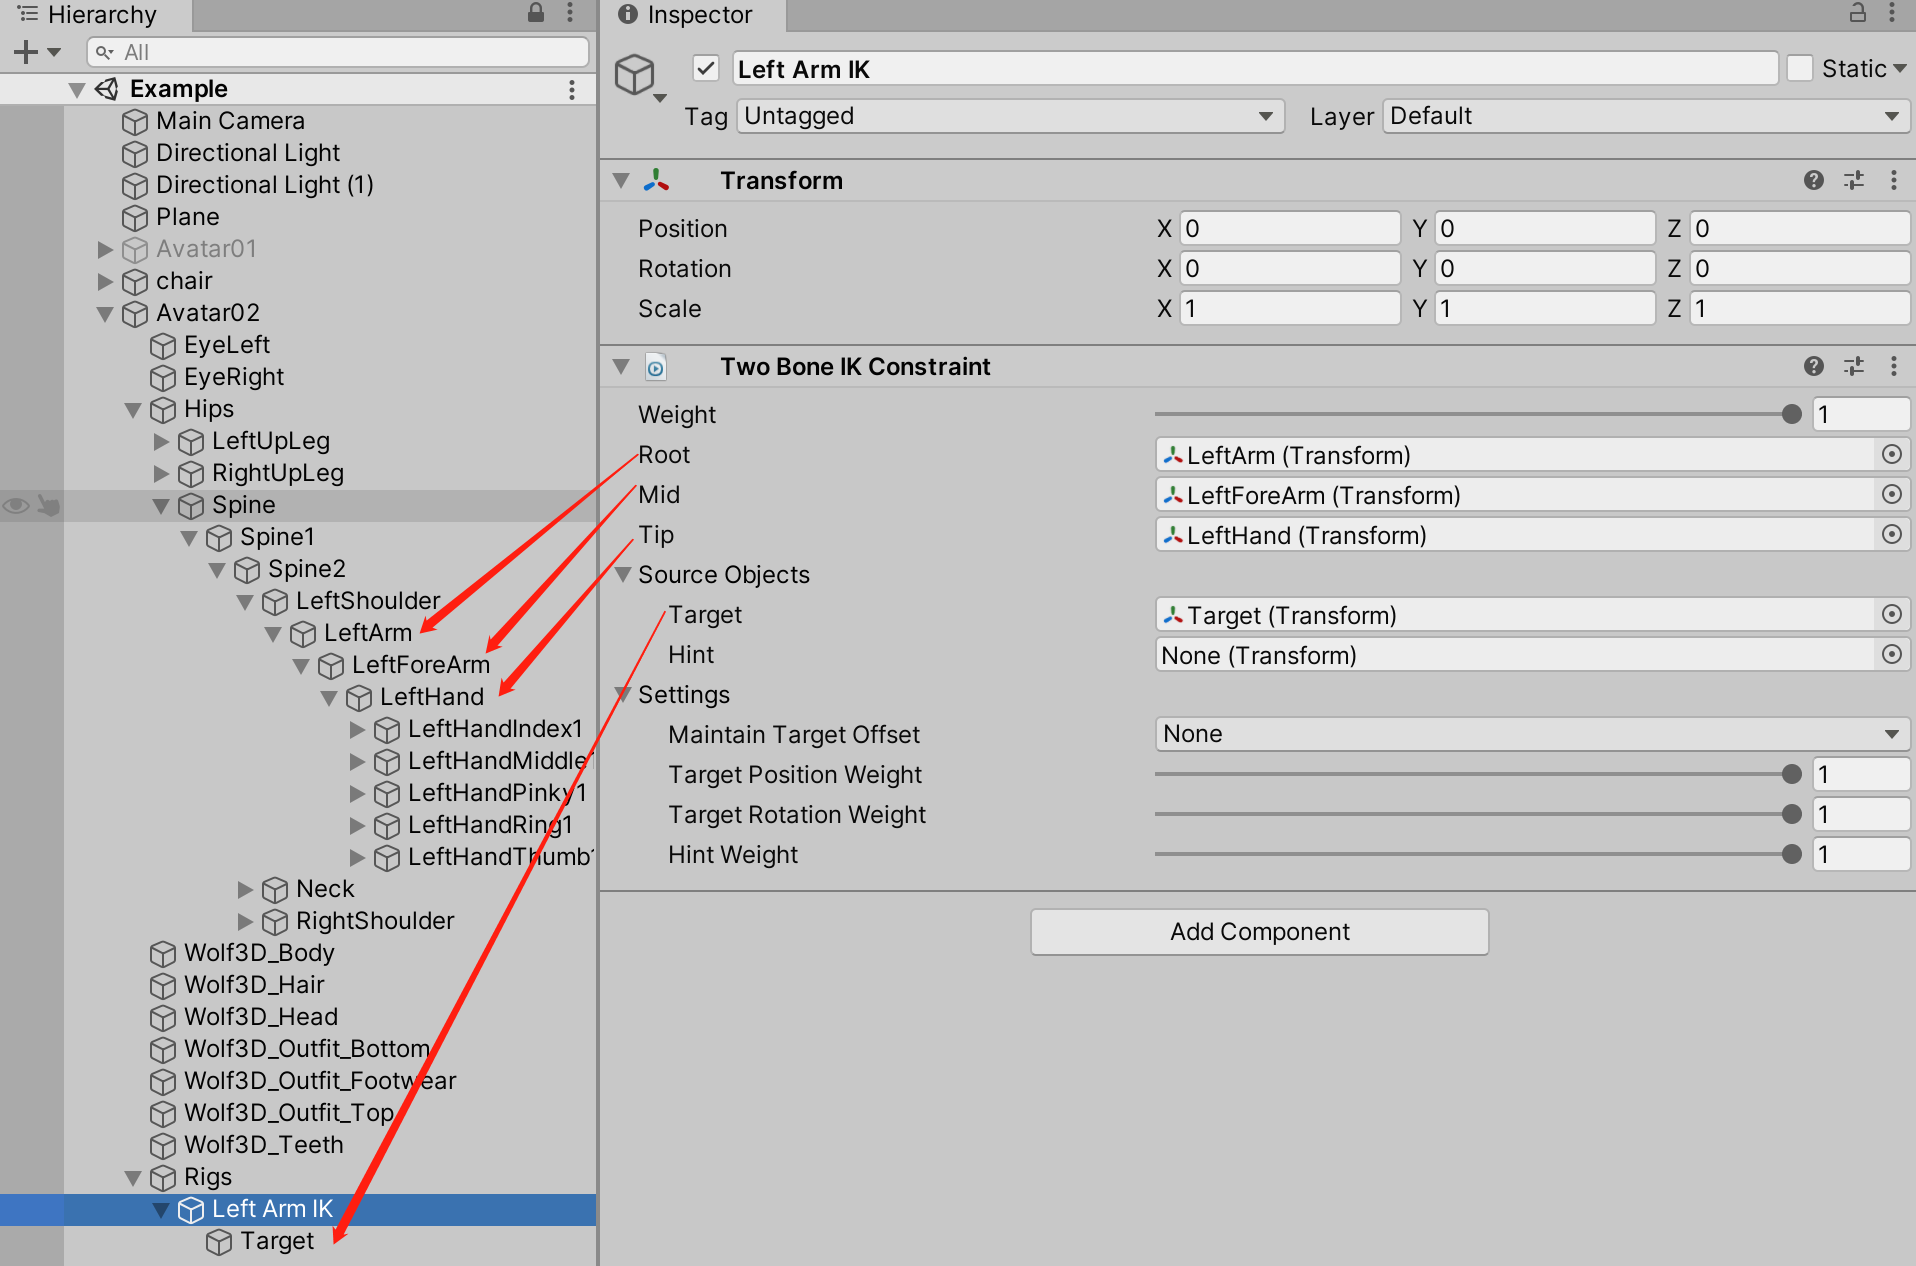1916x1266 pixels.
Task: Click the Unity scene icon beside Example
Action: tap(107, 89)
